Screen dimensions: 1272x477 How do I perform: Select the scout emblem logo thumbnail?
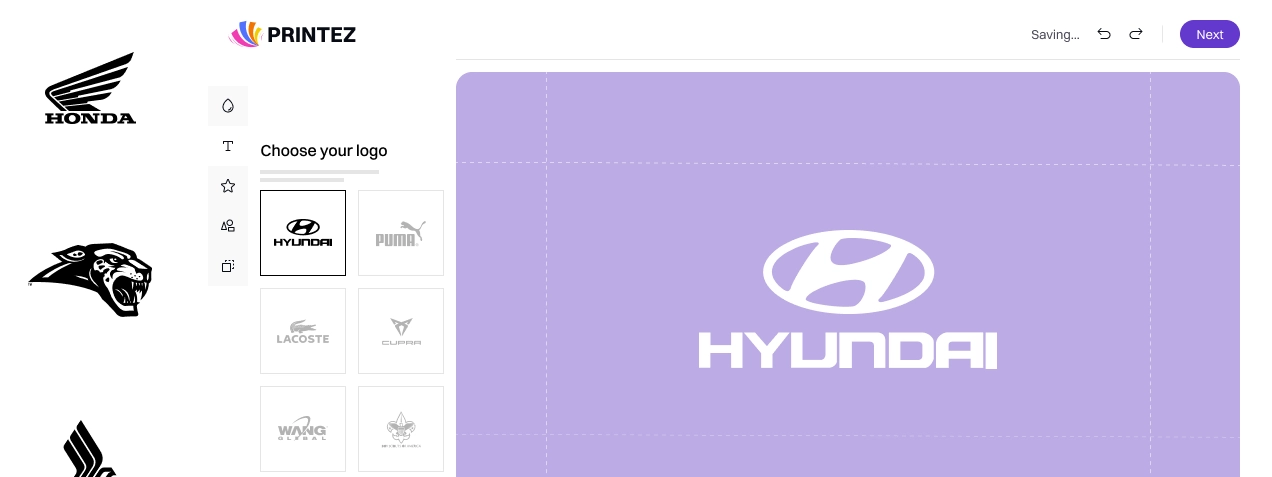click(401, 429)
